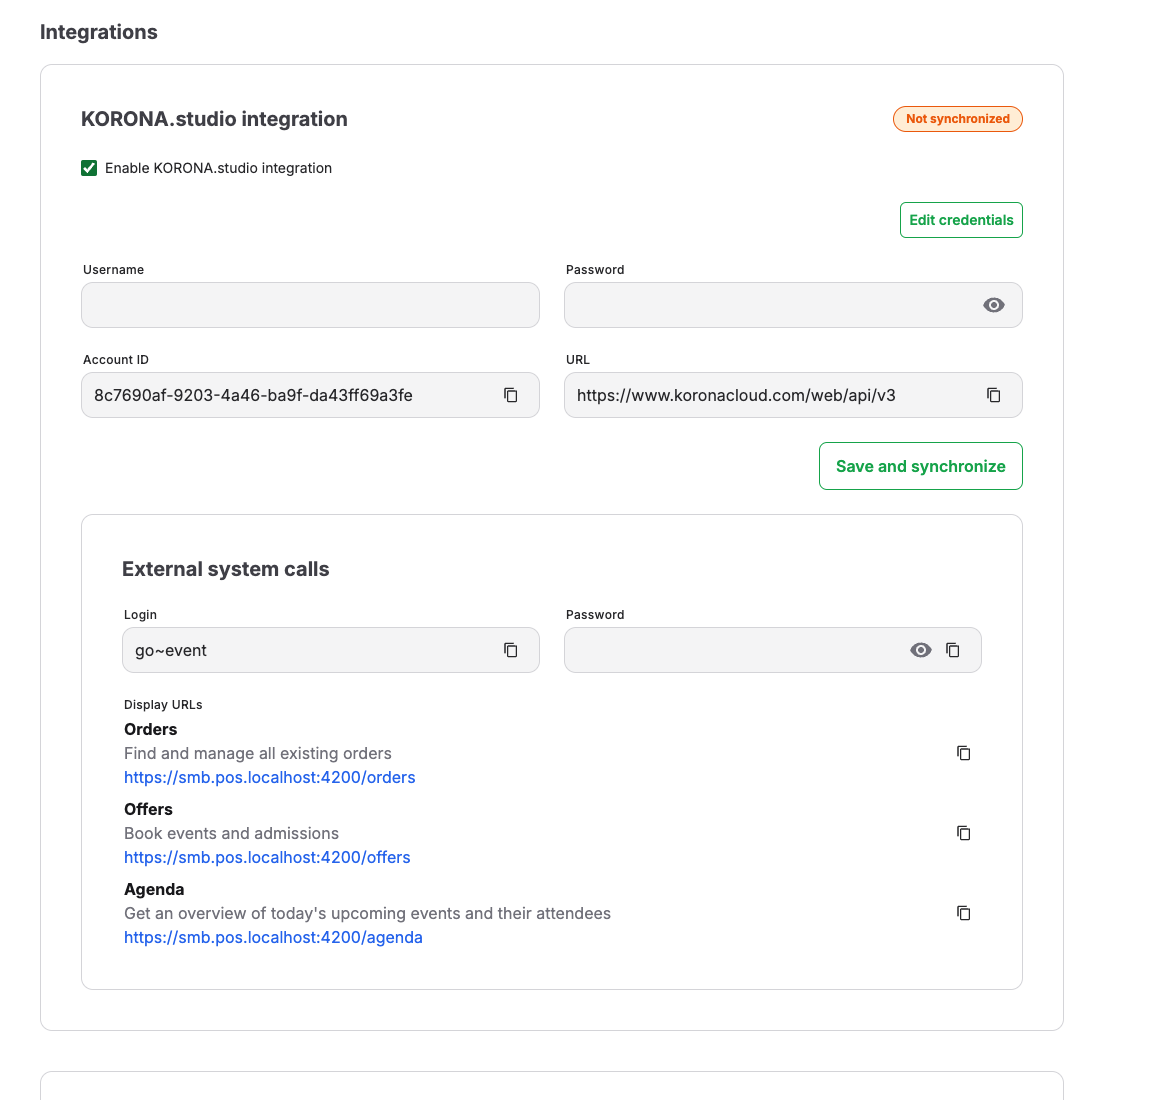Open the smb.pos.localhost offers link

click(267, 858)
